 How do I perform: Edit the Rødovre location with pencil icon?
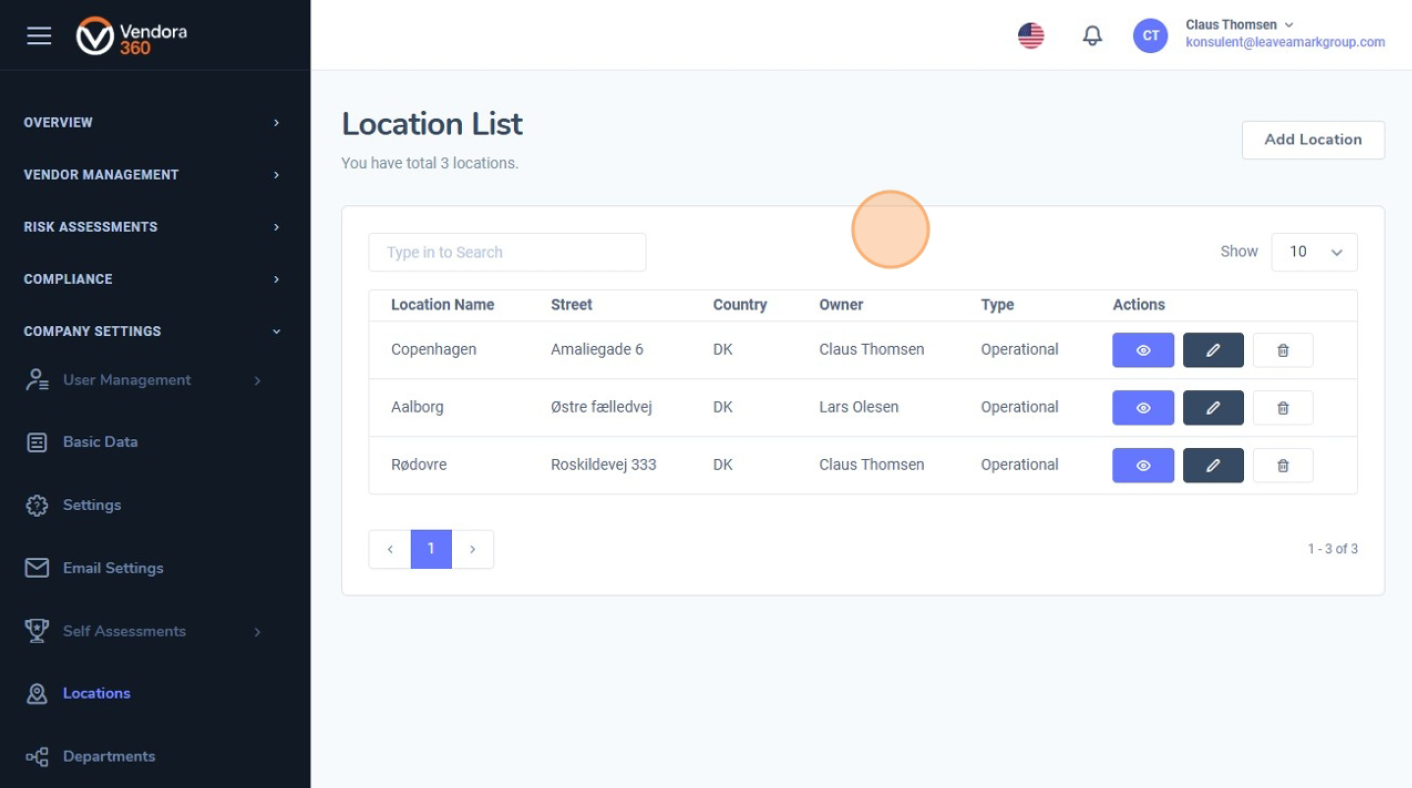pos(1213,465)
